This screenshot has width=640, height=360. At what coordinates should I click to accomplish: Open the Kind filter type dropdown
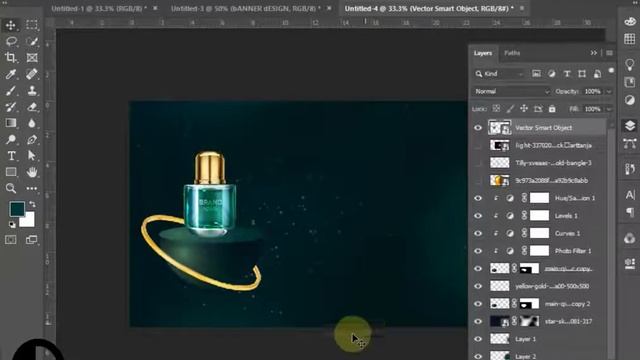pos(500,74)
